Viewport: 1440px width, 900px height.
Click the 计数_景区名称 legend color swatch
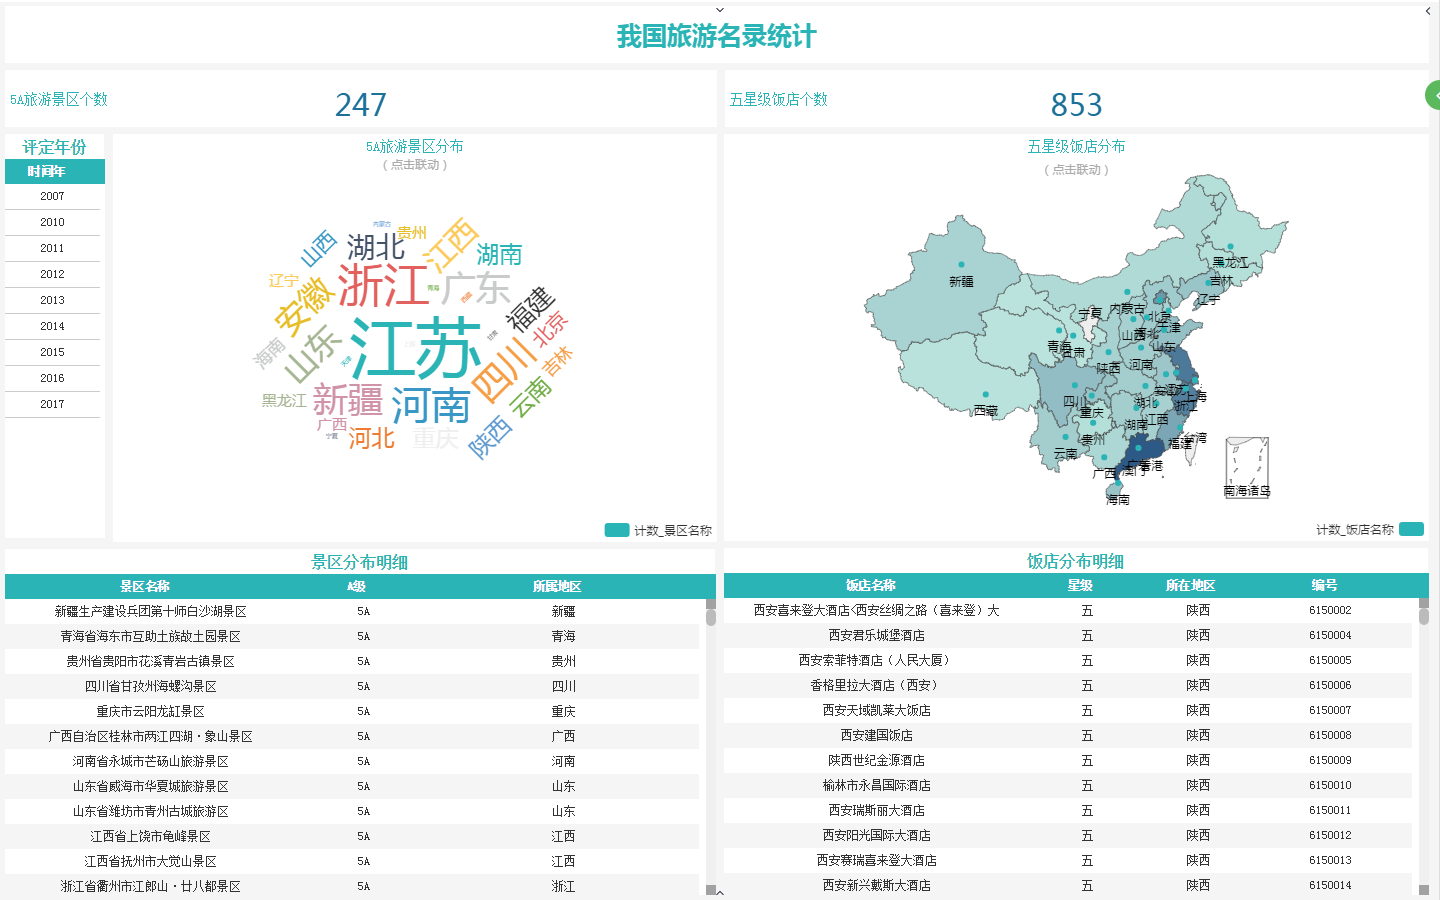pos(616,529)
